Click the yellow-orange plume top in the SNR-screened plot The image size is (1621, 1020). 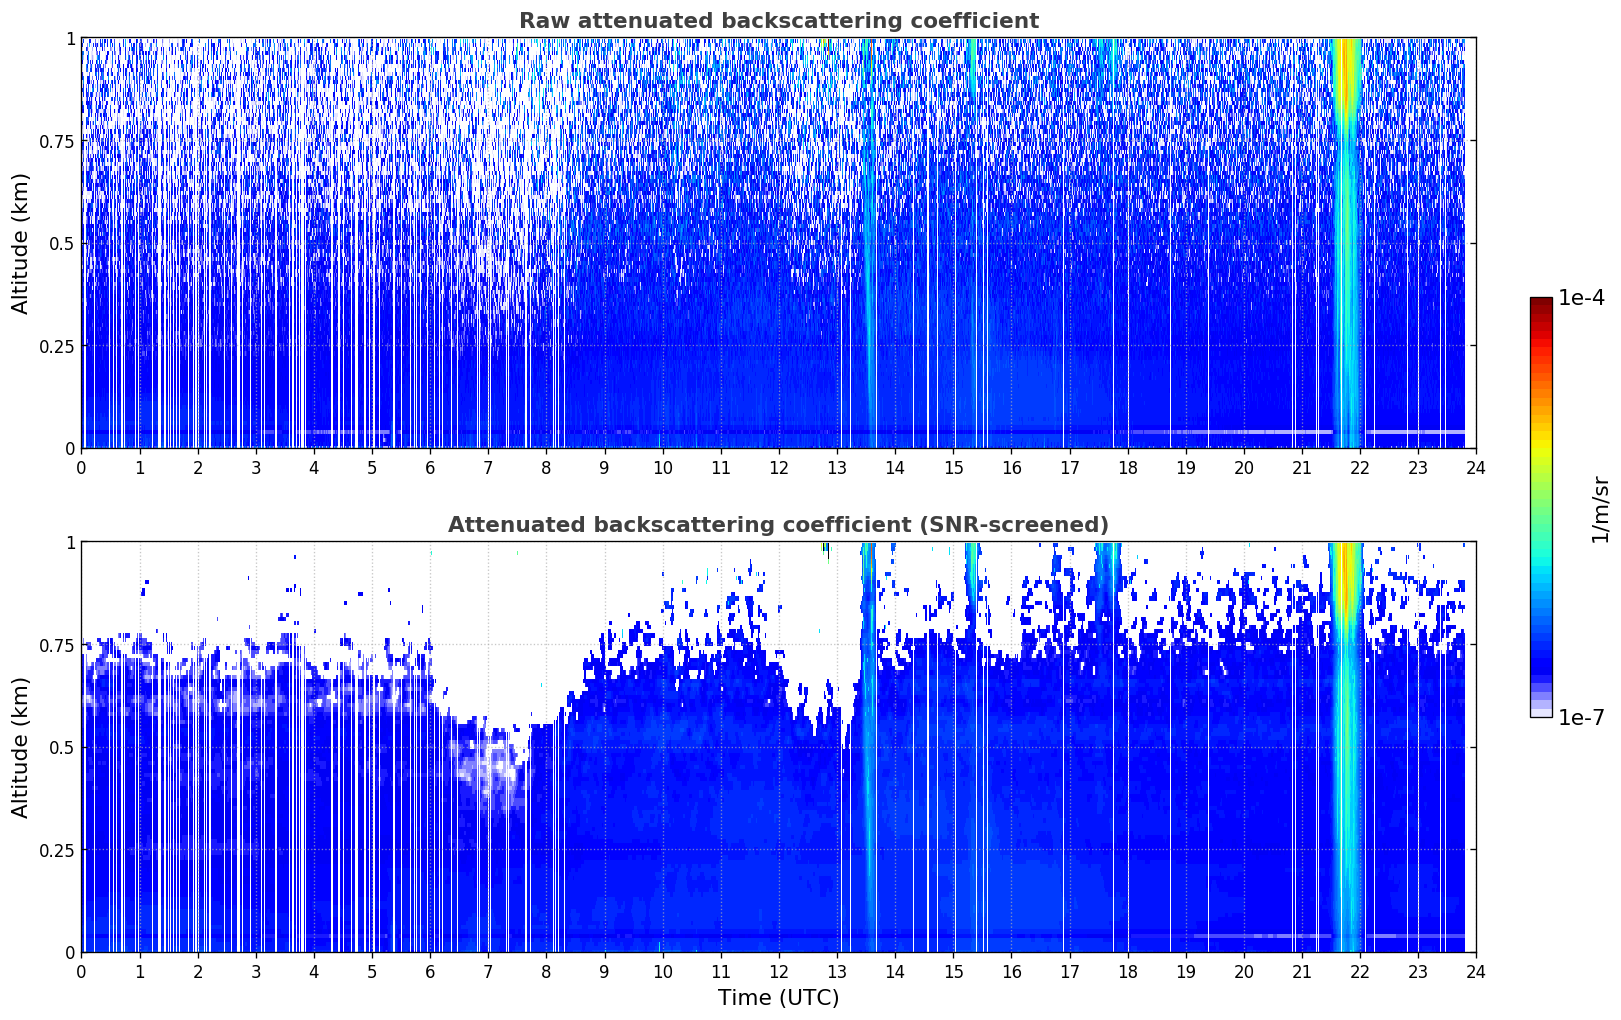pyautogui.click(x=1348, y=564)
